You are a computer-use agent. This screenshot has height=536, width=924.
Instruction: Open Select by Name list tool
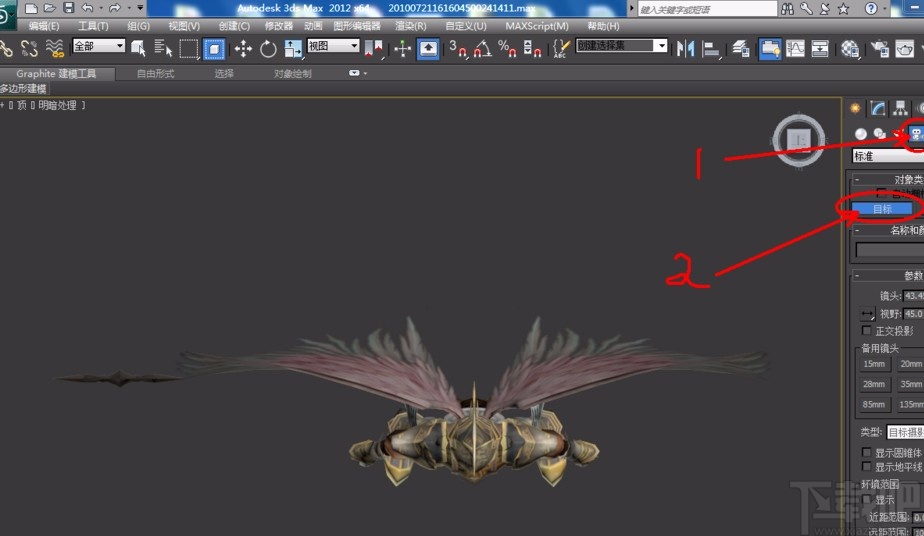[163, 48]
